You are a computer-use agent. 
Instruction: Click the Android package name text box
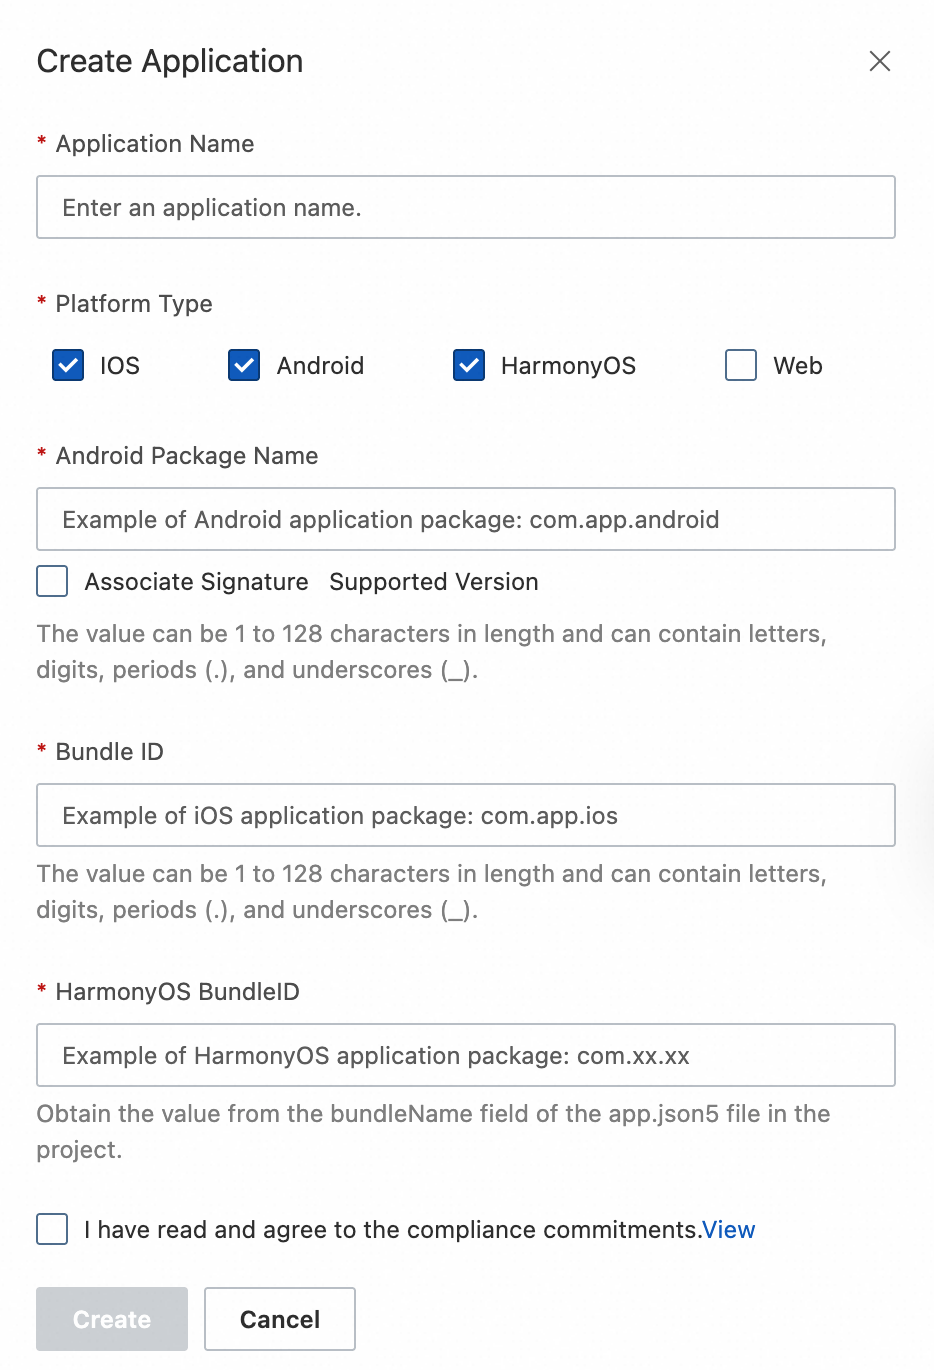466,520
